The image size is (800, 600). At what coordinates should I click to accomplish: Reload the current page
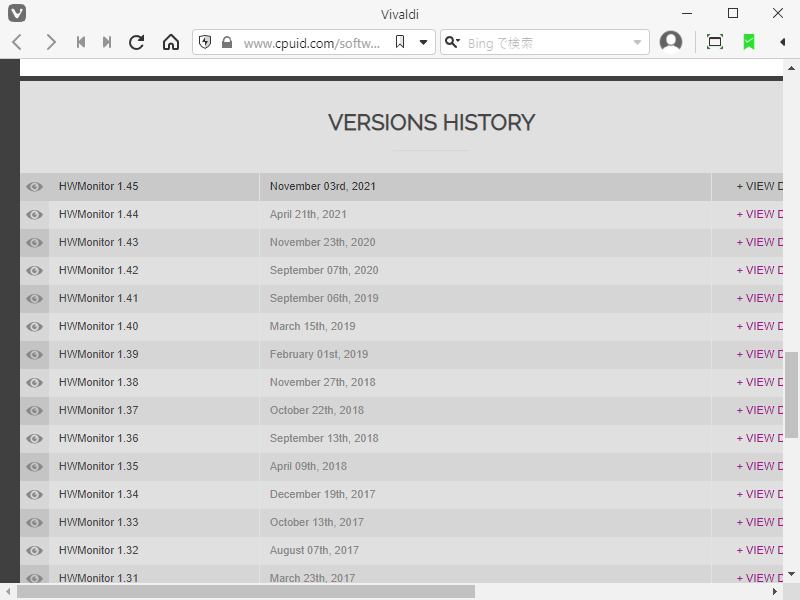coord(136,42)
